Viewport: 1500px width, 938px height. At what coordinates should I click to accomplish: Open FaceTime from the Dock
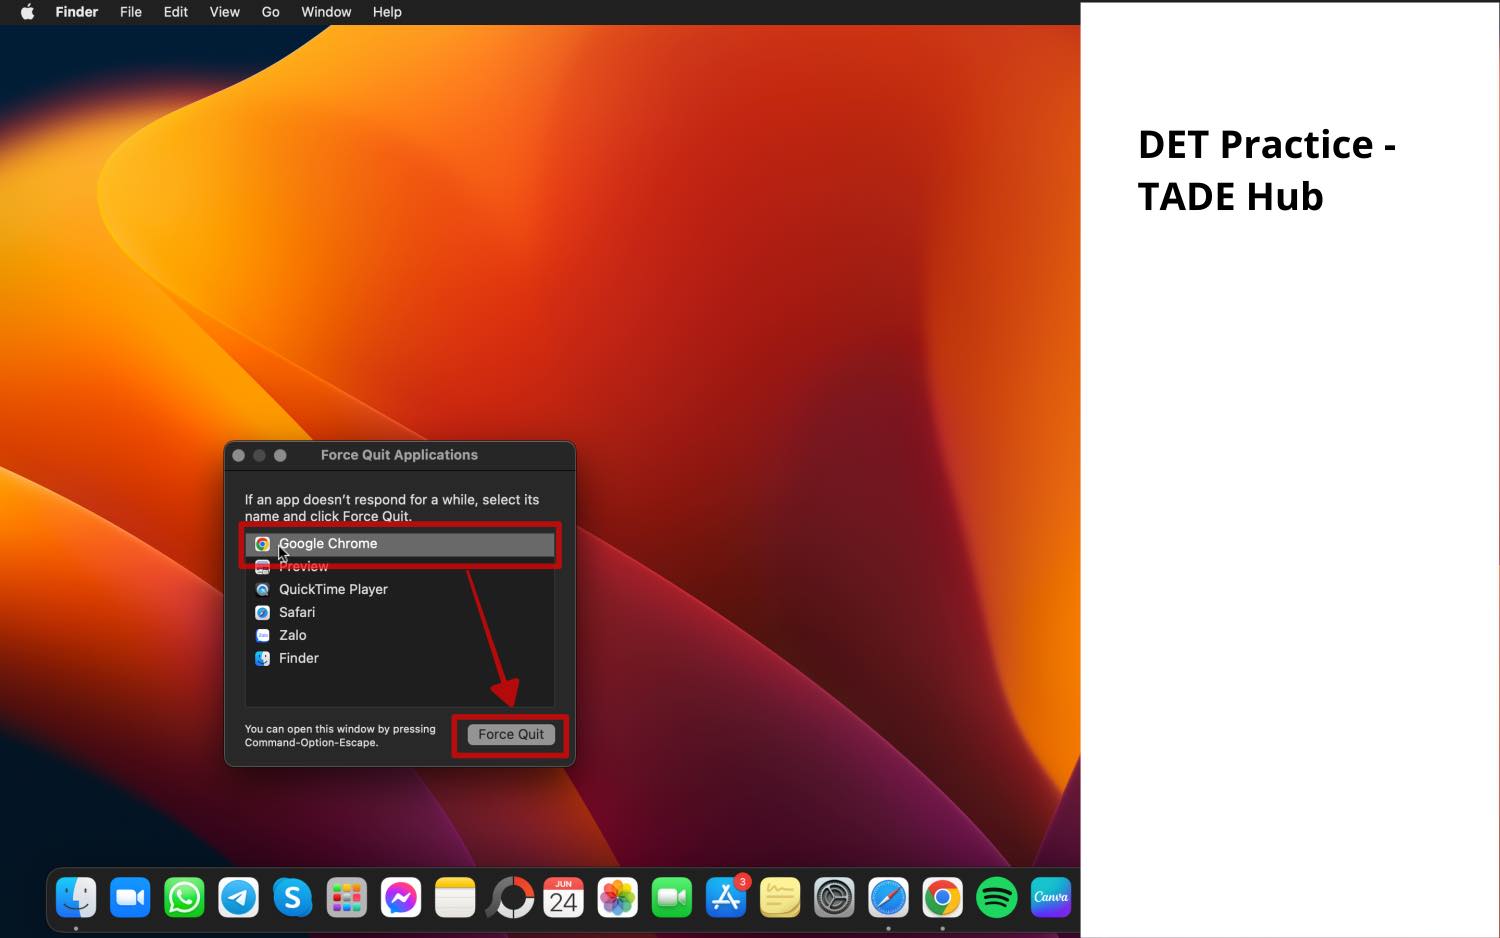(x=672, y=897)
